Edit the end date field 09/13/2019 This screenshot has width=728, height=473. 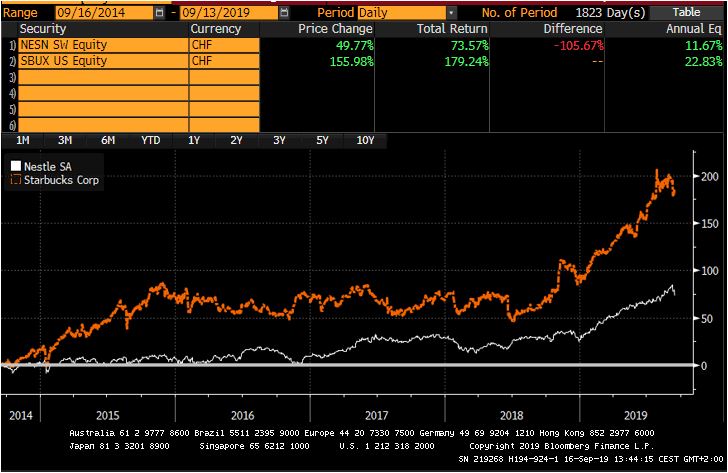[229, 13]
